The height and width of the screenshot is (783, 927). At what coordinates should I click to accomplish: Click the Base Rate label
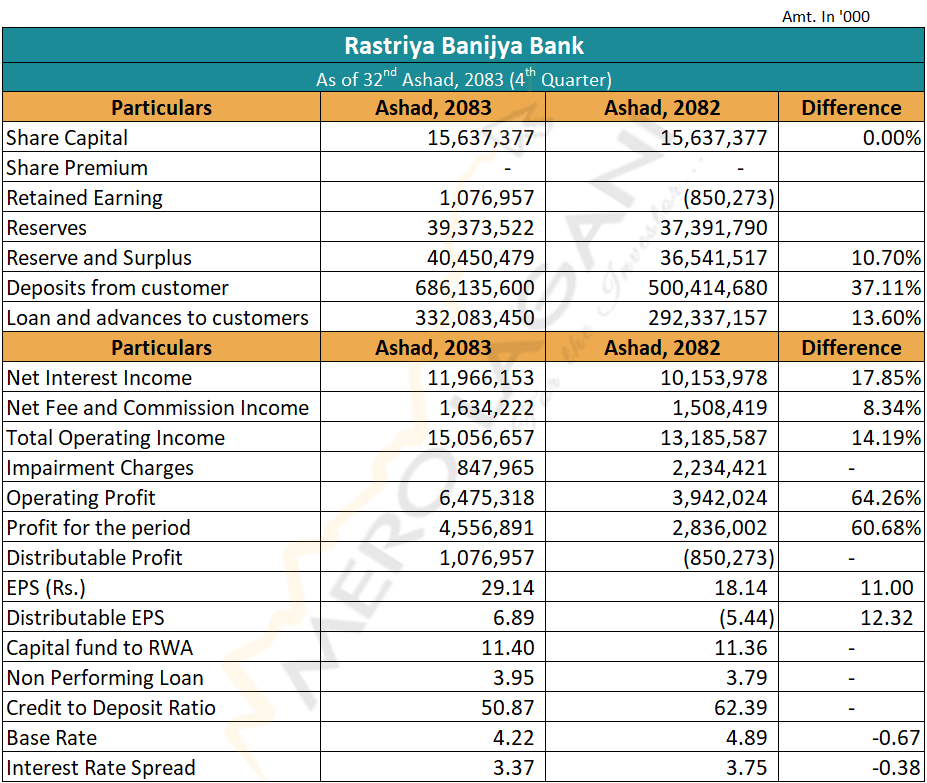click(51, 738)
